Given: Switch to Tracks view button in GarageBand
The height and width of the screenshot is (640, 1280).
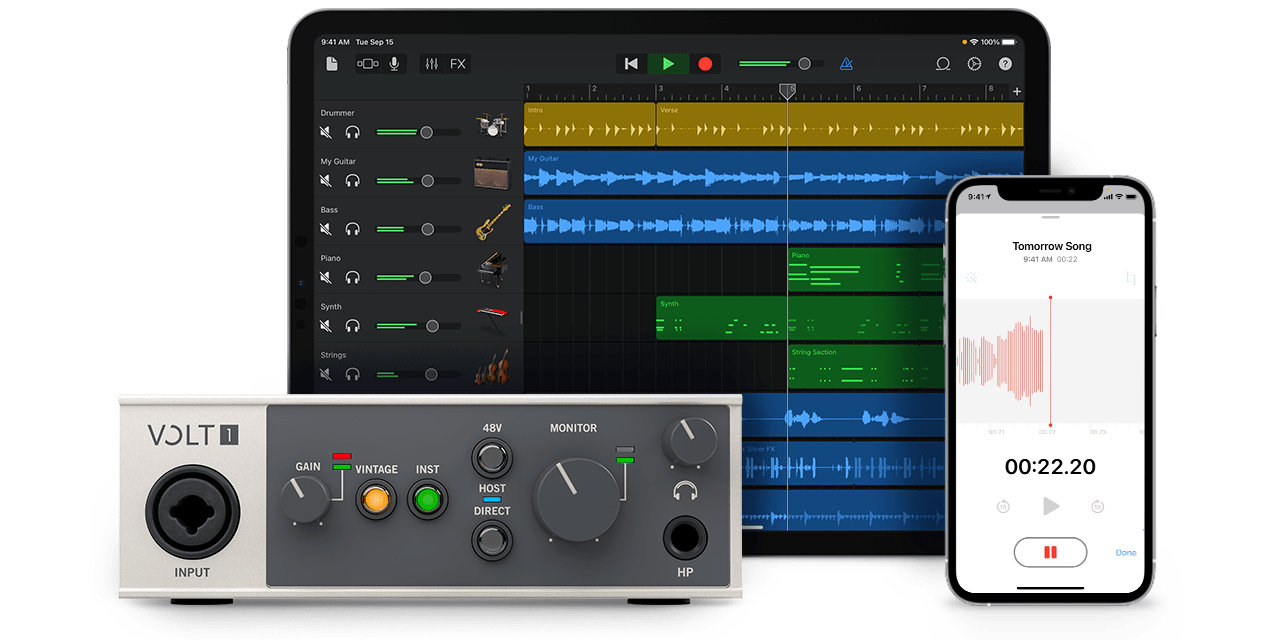Looking at the screenshot, I should pos(368,64).
